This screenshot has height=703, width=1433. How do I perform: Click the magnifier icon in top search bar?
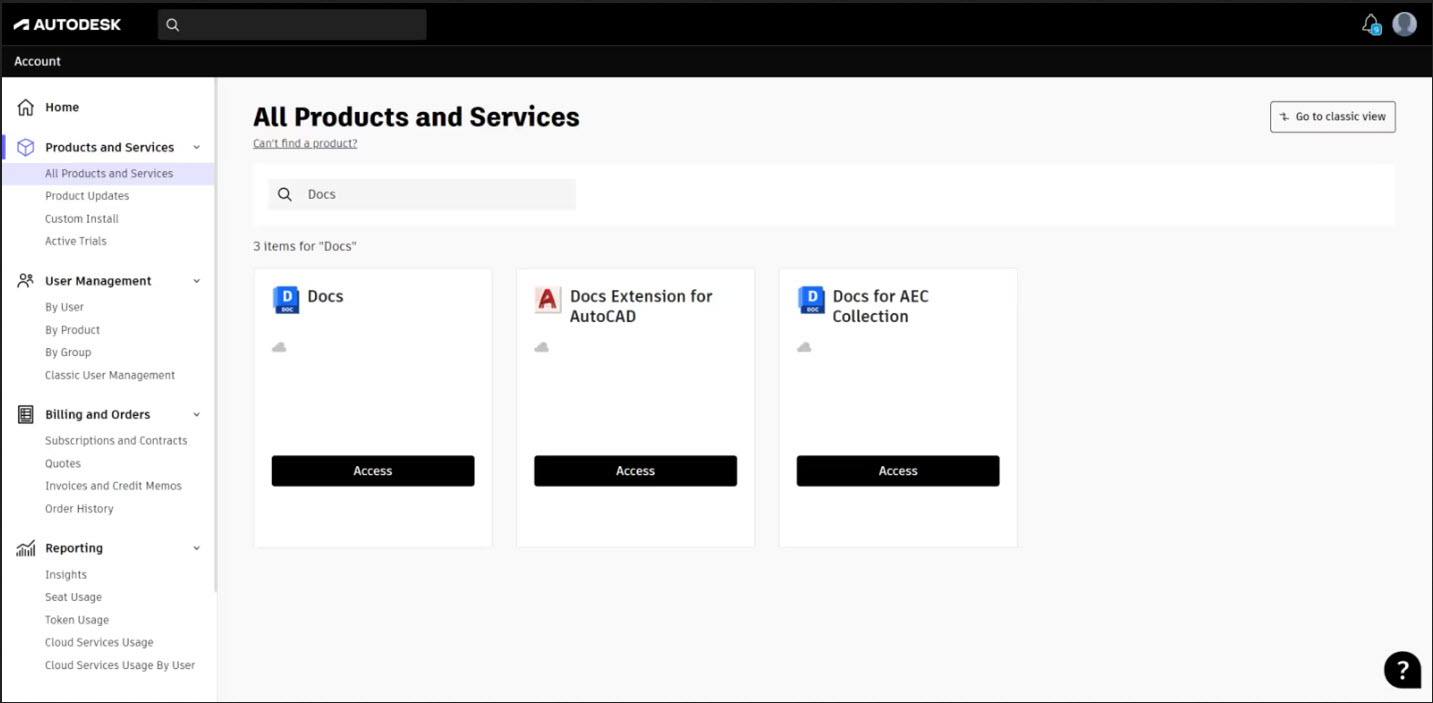pos(173,25)
